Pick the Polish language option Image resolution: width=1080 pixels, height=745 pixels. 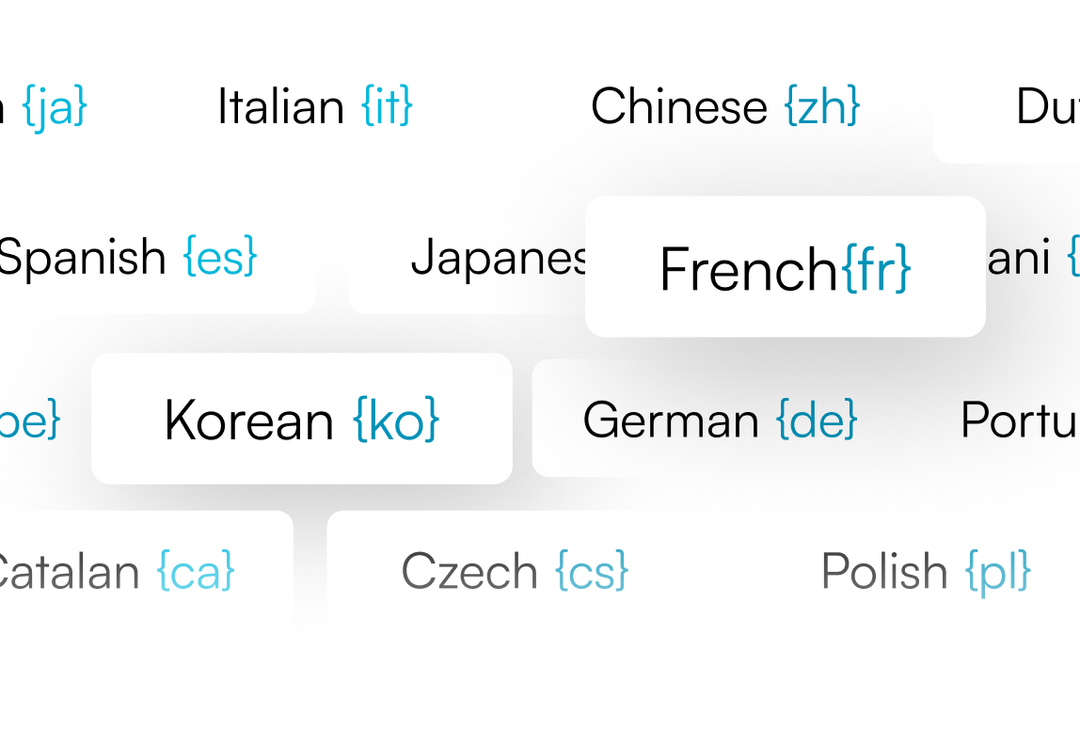[925, 572]
